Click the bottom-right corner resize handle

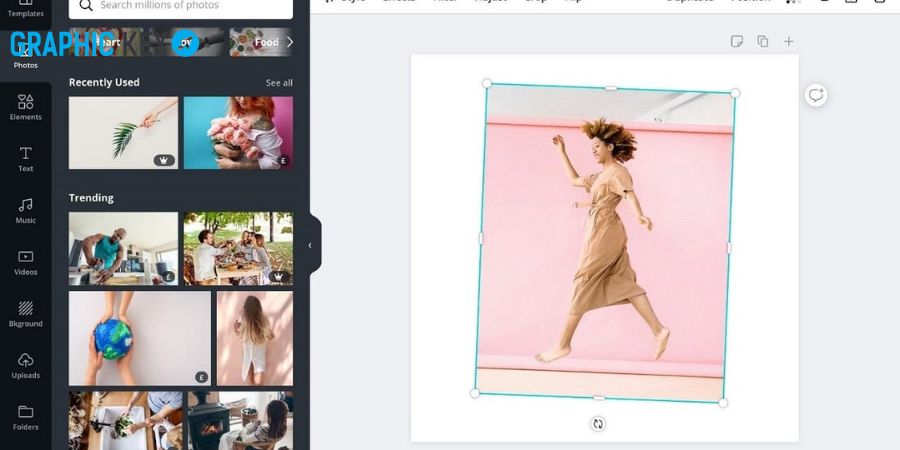723,403
